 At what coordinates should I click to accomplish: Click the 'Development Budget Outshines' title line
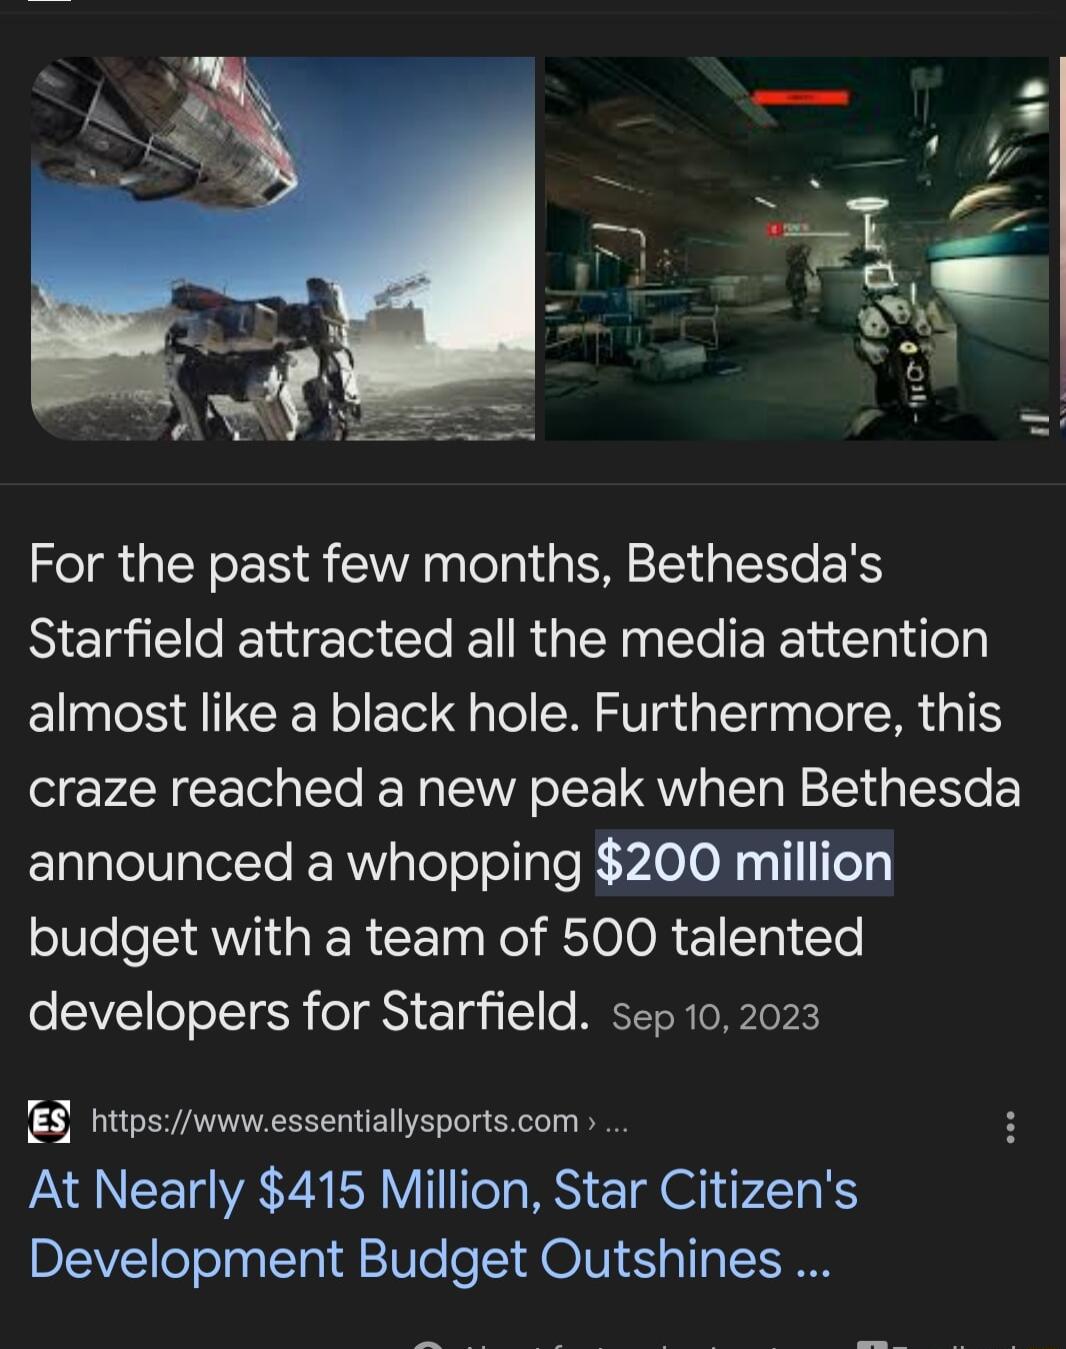pos(405,1258)
